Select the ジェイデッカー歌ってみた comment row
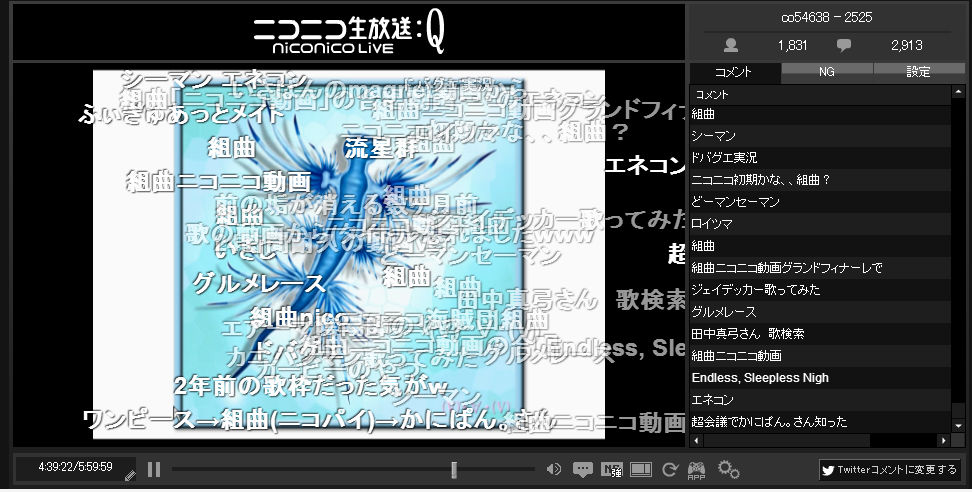972x492 pixels. tap(820, 290)
